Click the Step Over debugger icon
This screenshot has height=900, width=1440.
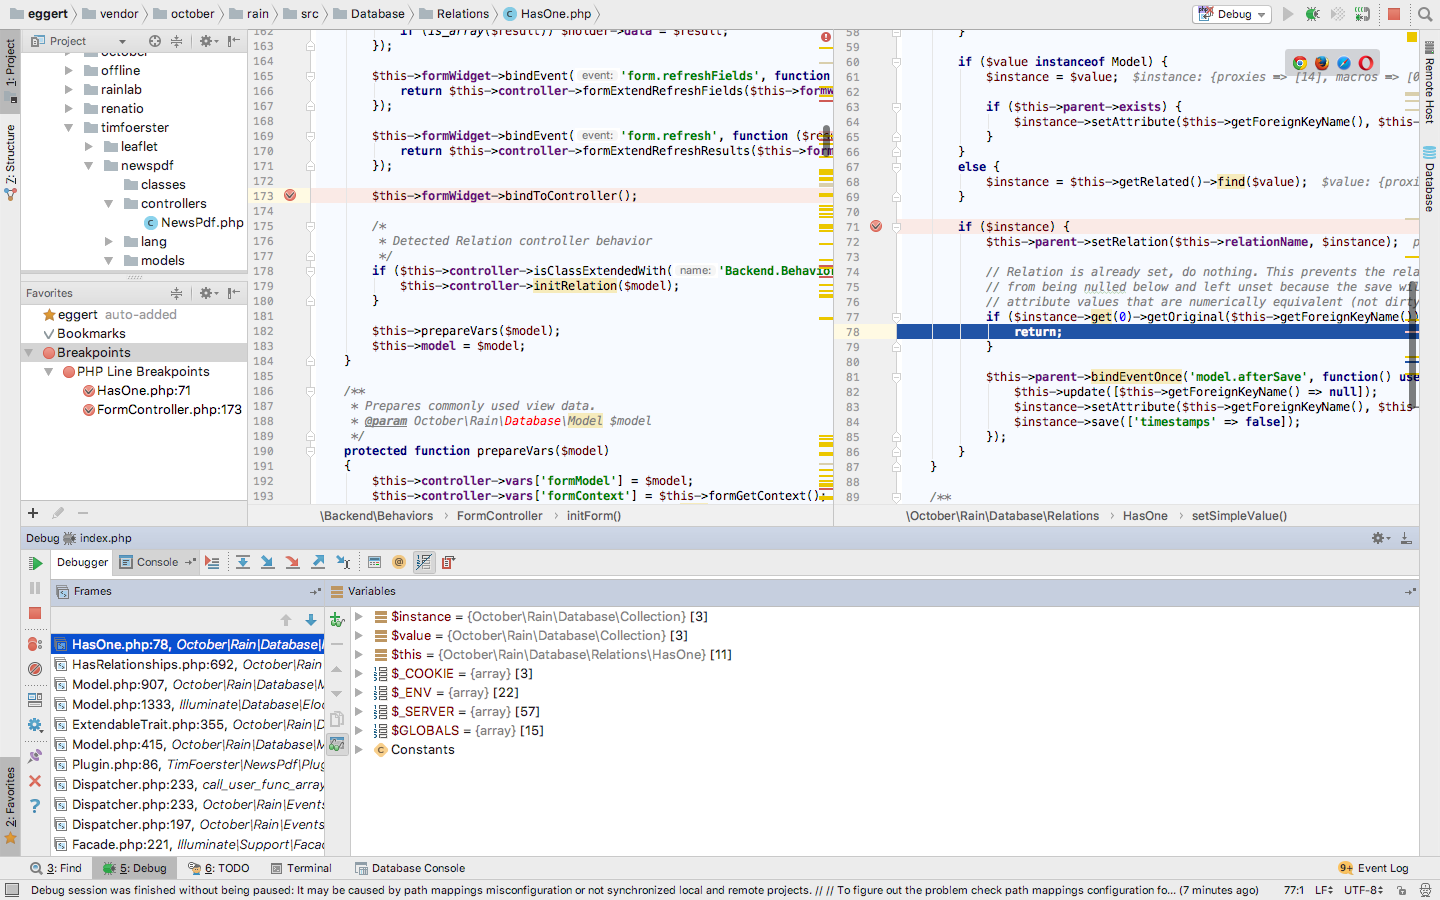pos(243,562)
